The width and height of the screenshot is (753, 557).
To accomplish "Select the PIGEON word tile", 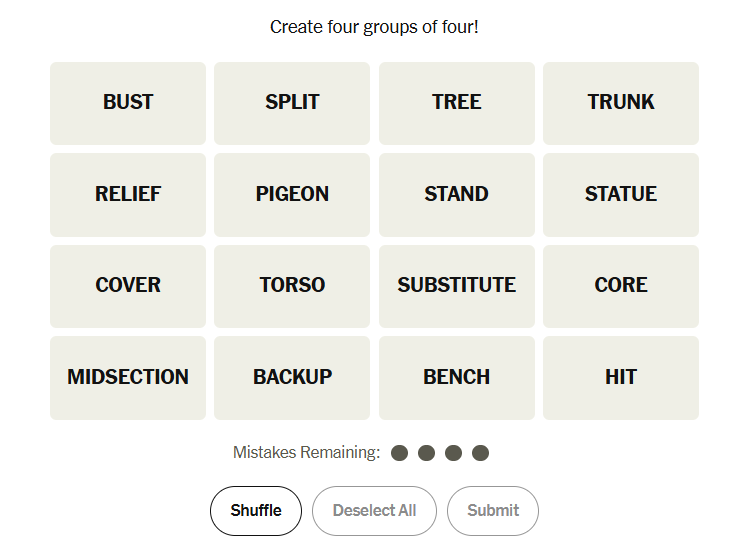I will point(292,195).
